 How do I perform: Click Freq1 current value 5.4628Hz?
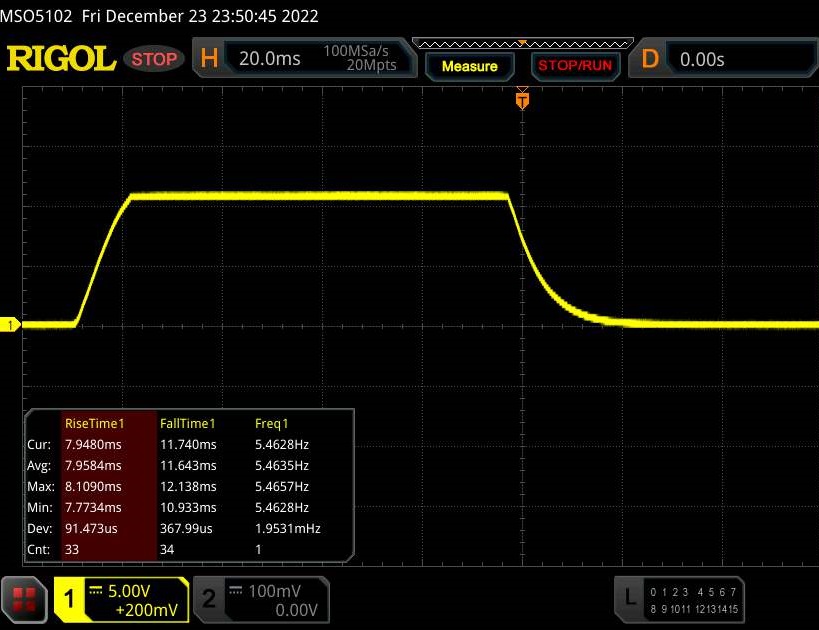282,445
